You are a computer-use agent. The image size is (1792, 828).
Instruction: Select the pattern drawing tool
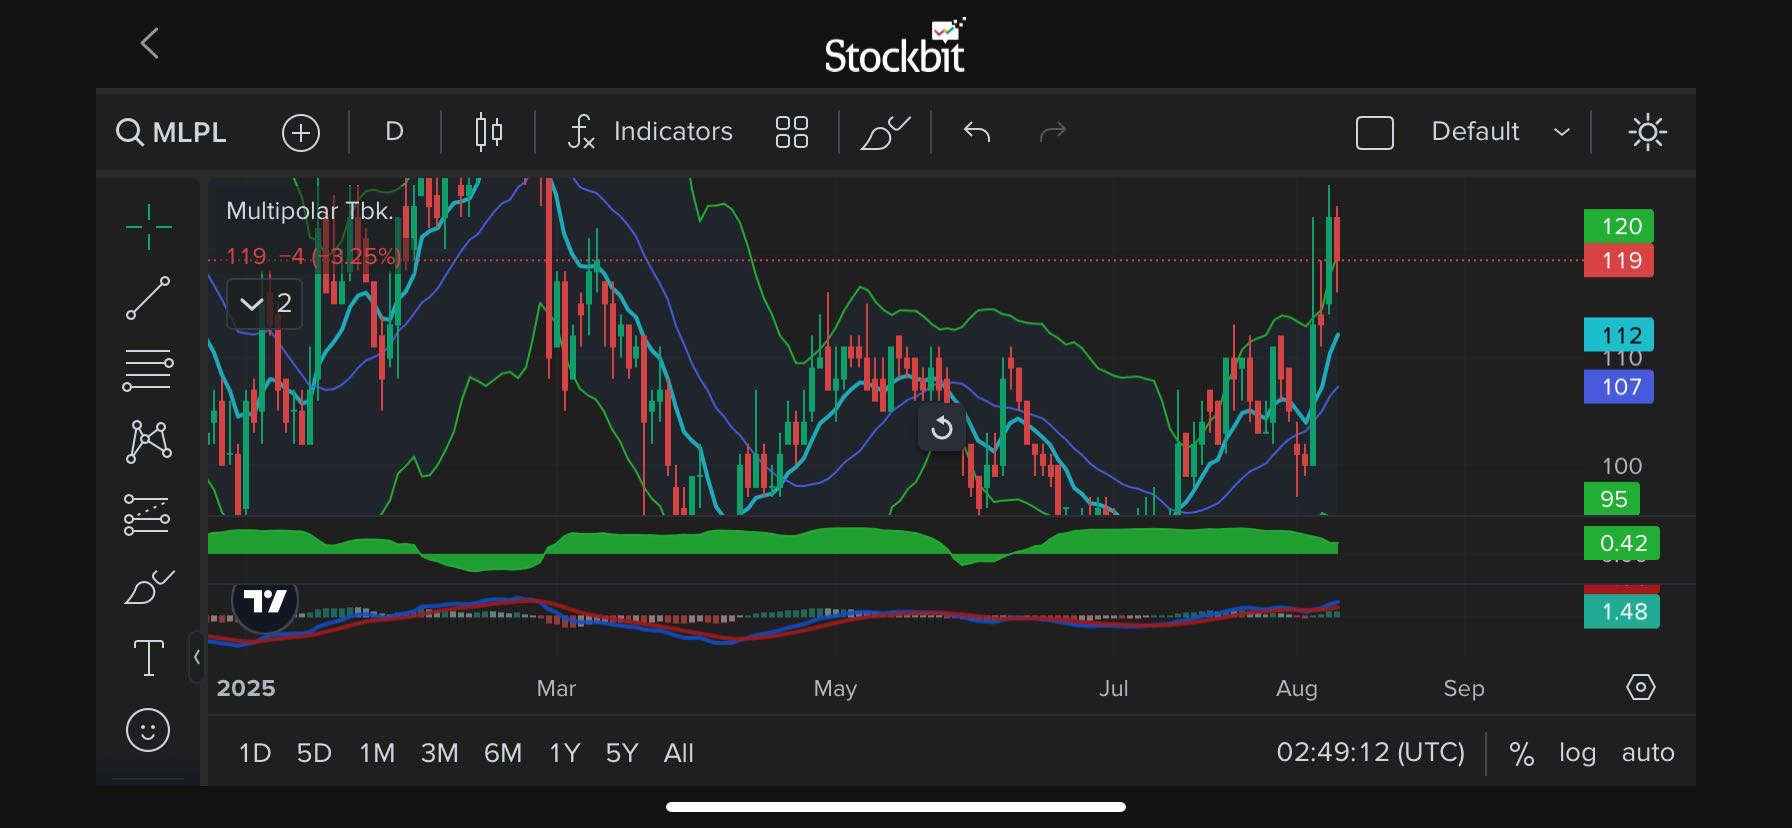point(148,441)
